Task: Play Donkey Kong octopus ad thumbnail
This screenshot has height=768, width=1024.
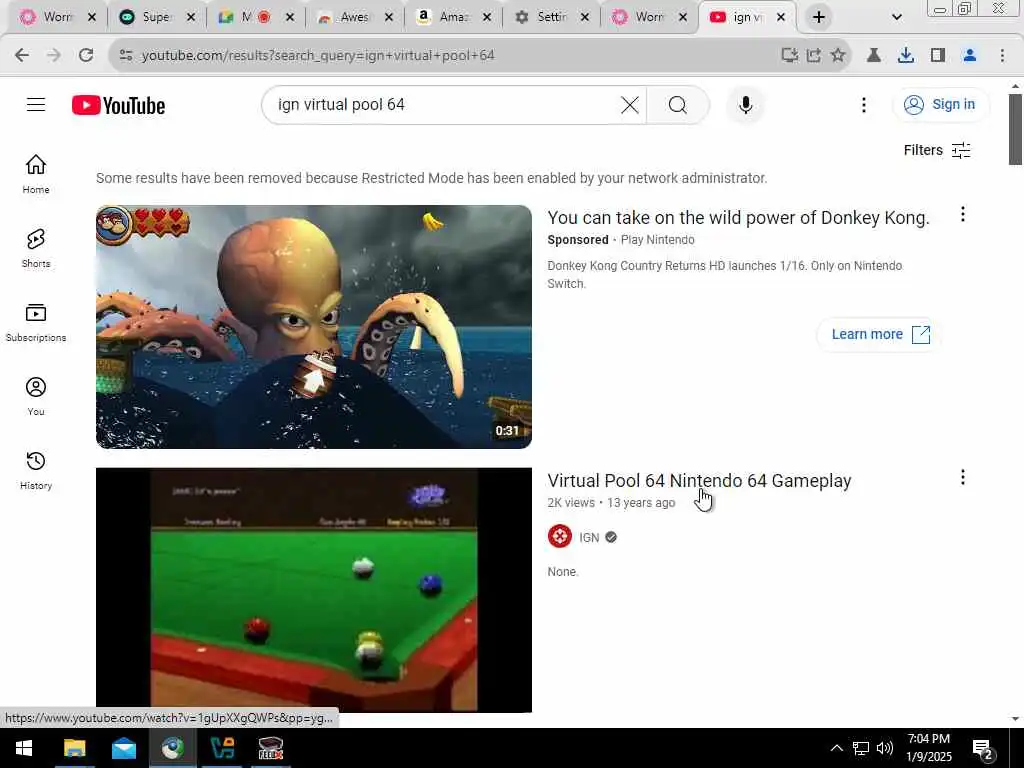Action: point(313,327)
